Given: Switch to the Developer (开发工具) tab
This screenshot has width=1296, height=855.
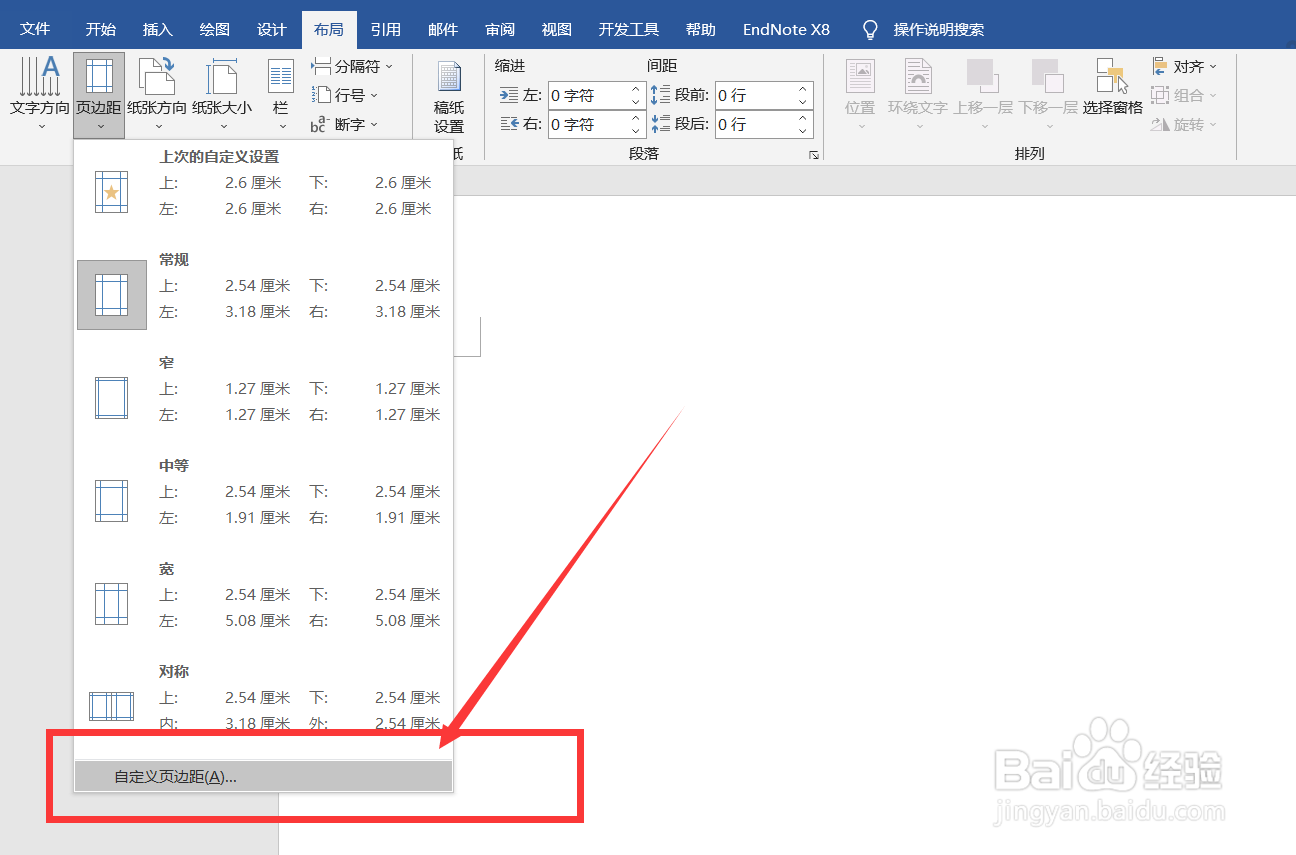Looking at the screenshot, I should 629,29.
